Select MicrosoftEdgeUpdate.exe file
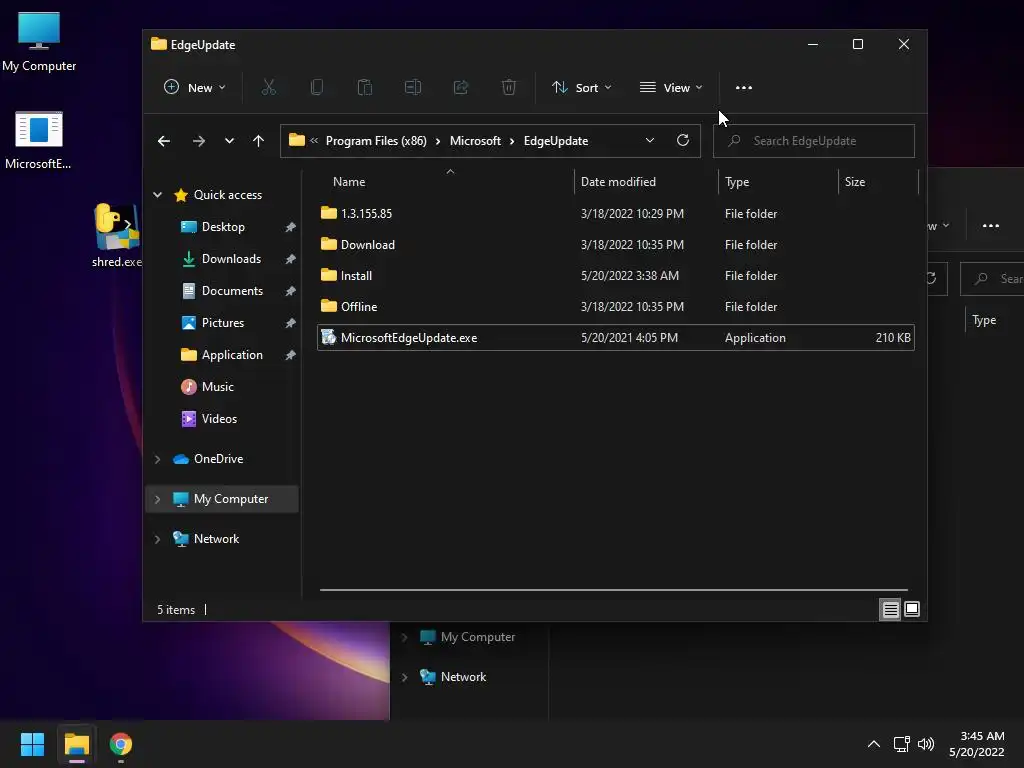 [x=615, y=338]
